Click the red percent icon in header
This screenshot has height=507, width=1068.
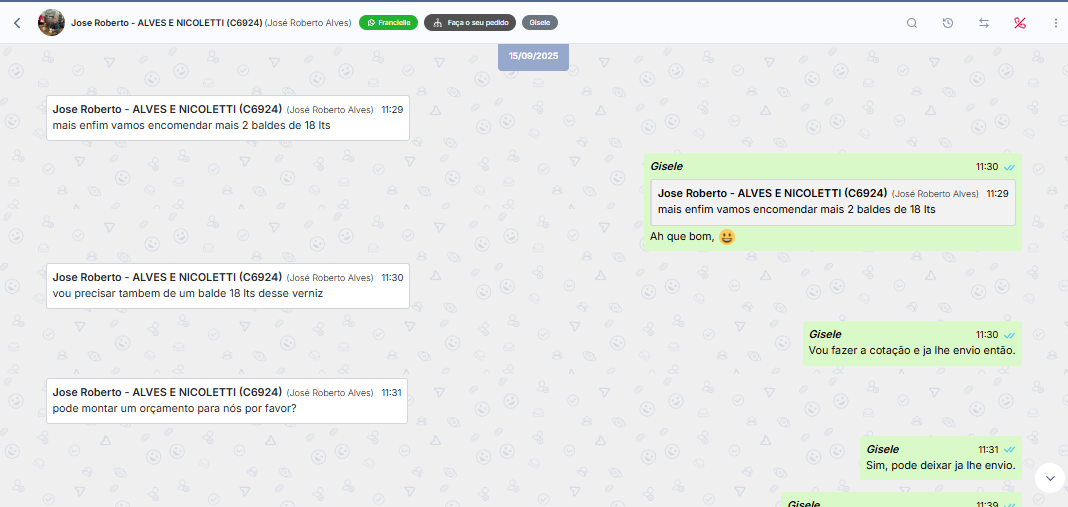(x=1020, y=23)
